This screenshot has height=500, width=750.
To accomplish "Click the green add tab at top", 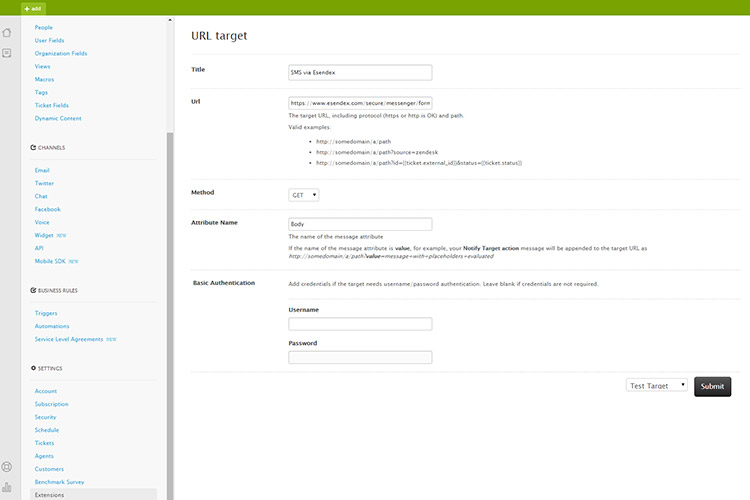I will [x=32, y=7].
